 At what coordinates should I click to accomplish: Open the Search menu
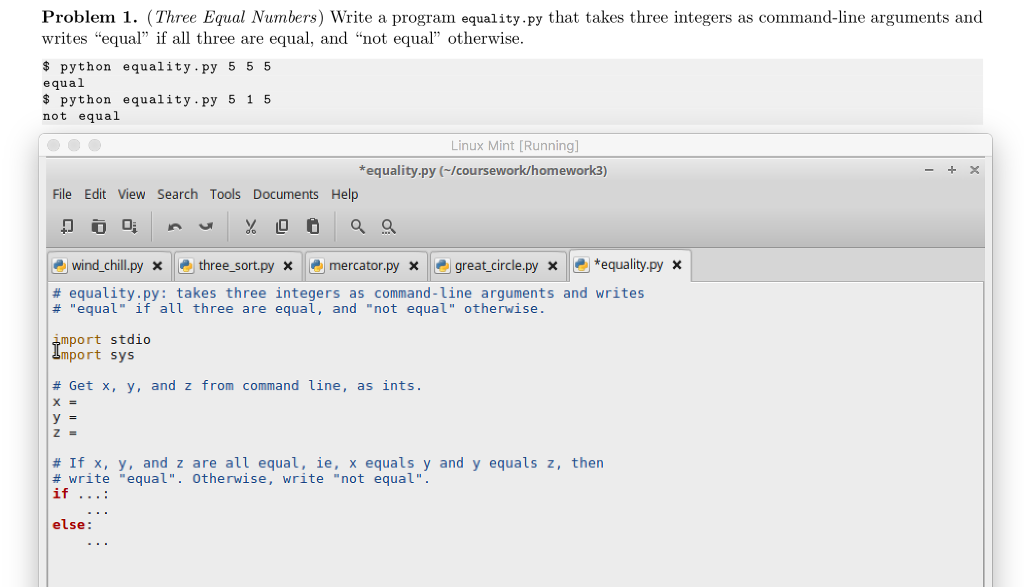[x=177, y=194]
